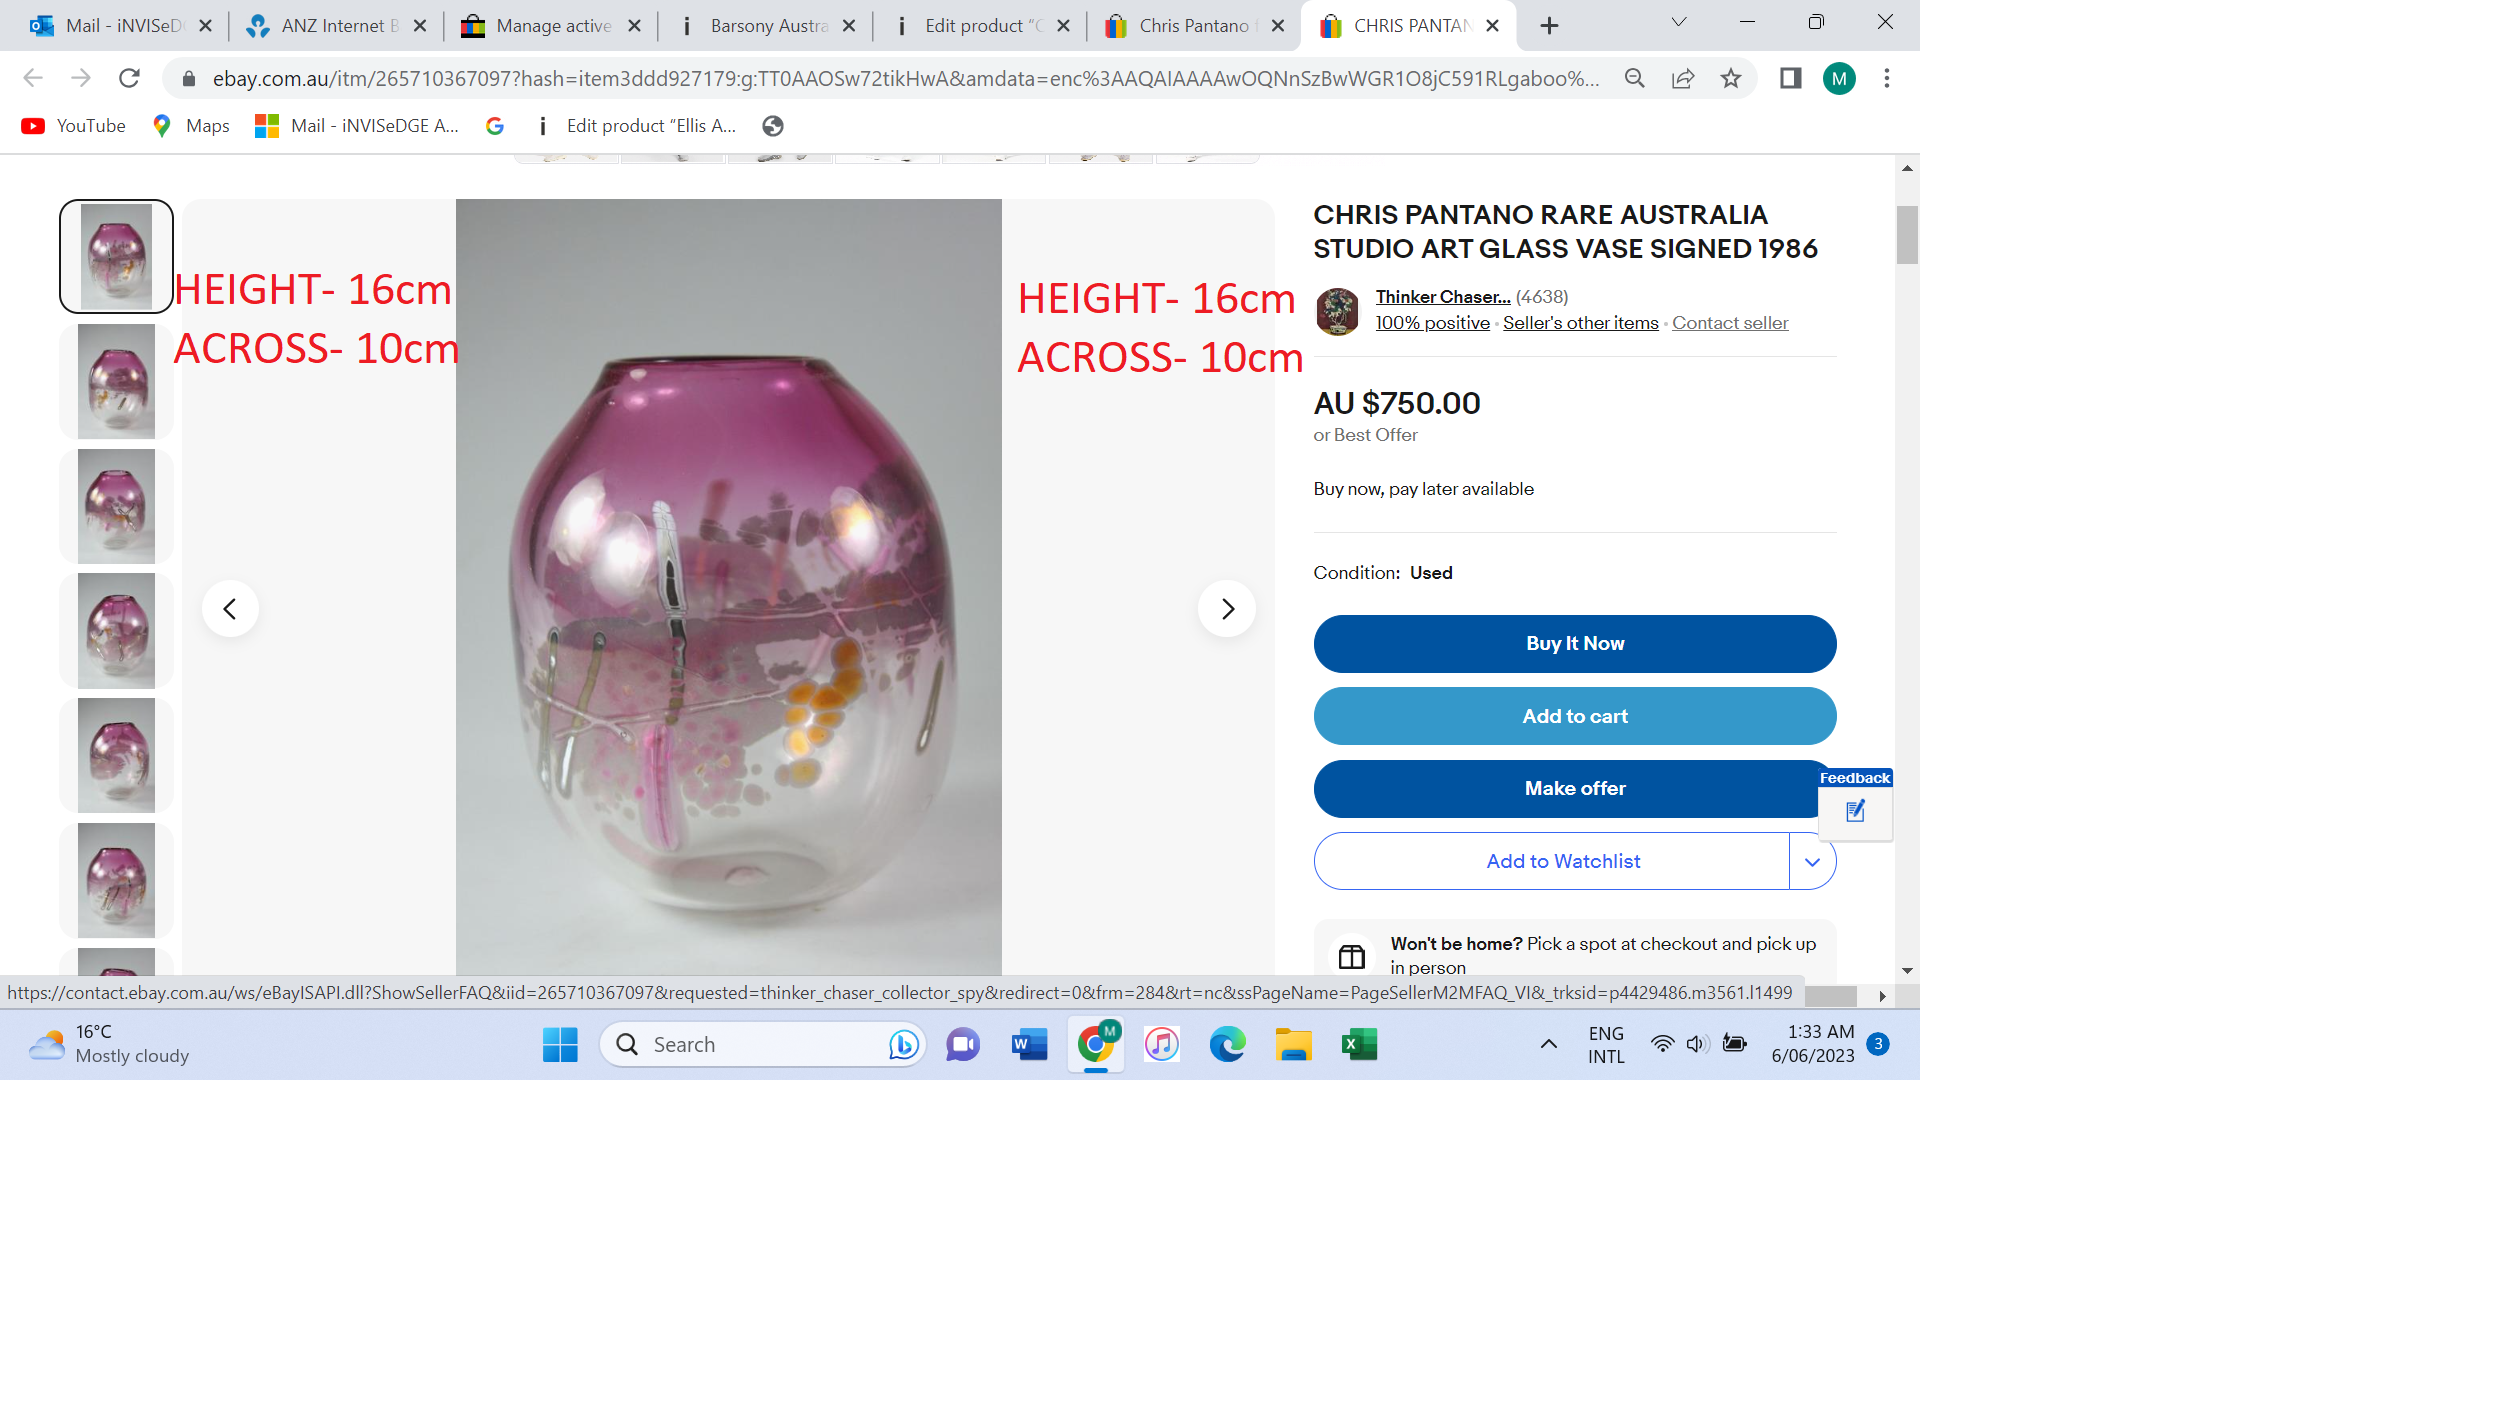Screen dimensions: 2496x1404
Task: Click the Make offer button
Action: point(1575,789)
